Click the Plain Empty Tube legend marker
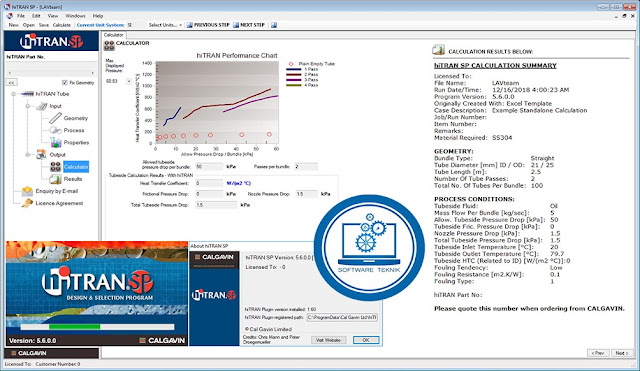The image size is (640, 371). [x=291, y=64]
